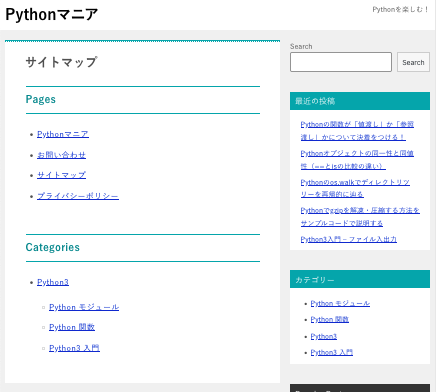Open the プライバシーポリシー link
This screenshot has height=392, width=436.
[78, 196]
